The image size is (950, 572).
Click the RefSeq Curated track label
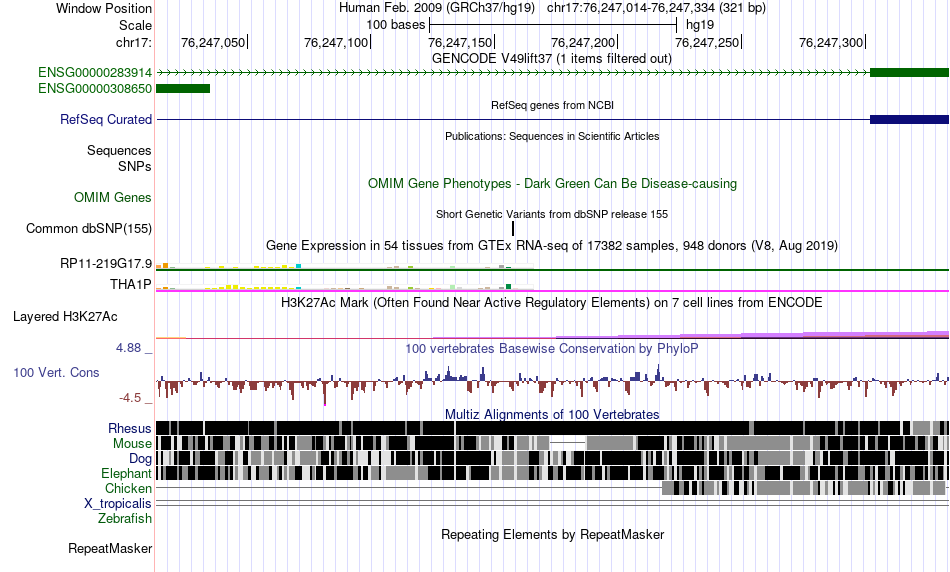click(106, 119)
